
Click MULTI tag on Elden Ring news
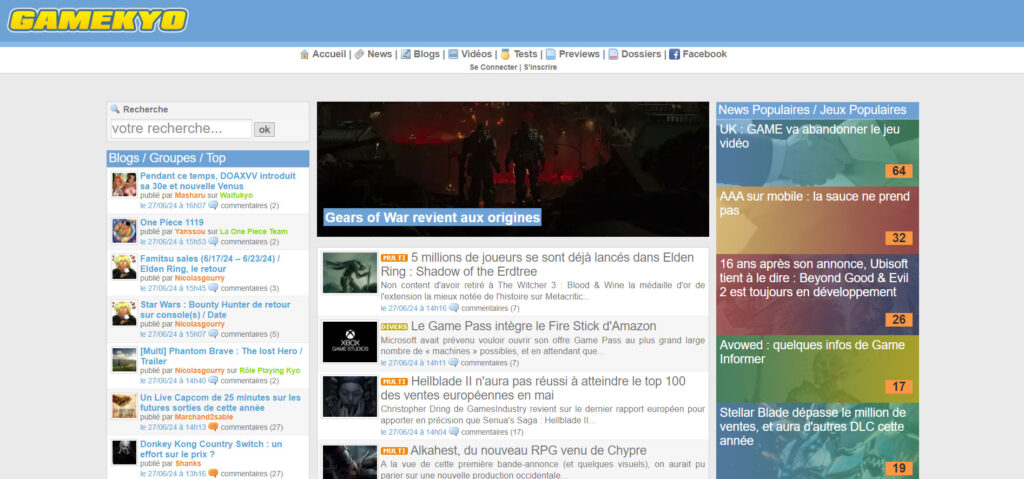(x=394, y=258)
